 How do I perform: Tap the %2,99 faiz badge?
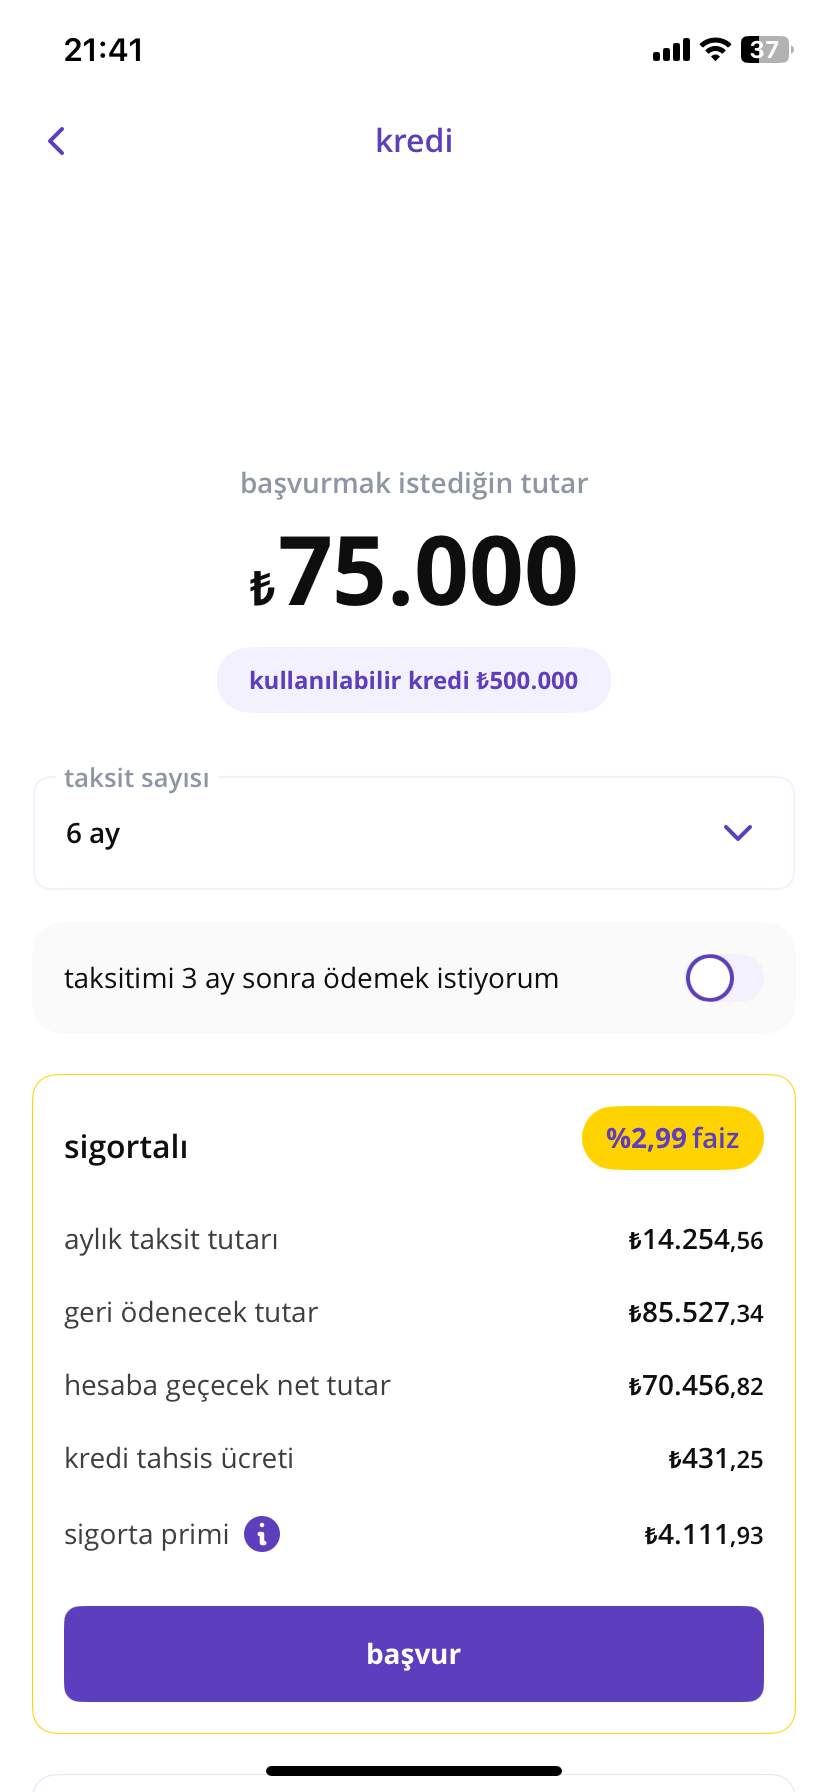point(673,1138)
